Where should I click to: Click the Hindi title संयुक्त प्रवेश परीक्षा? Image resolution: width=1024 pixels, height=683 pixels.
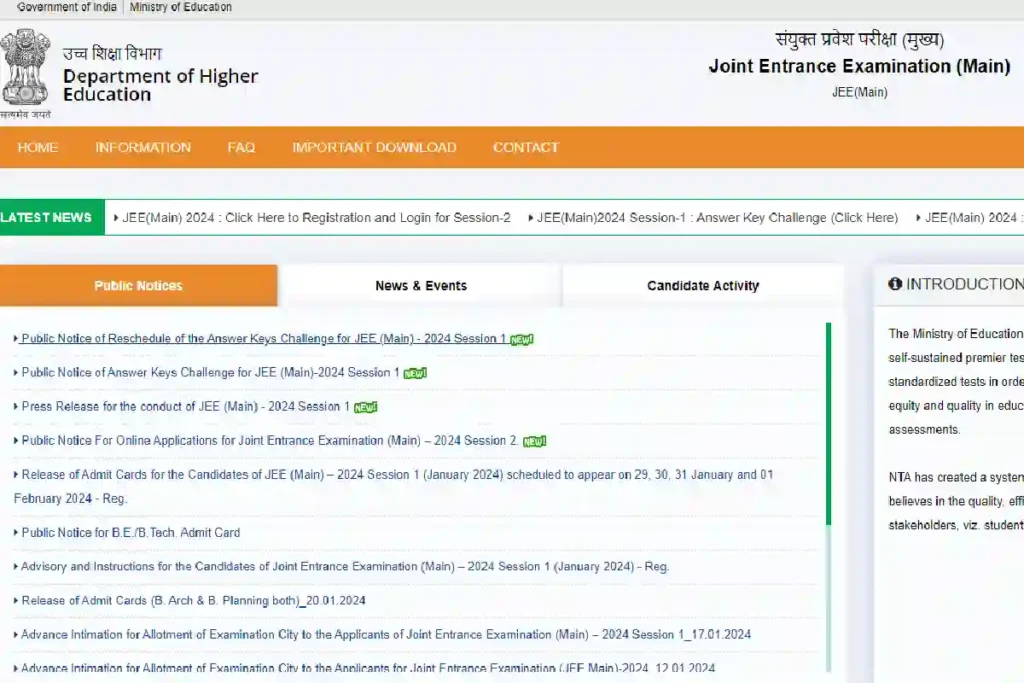tap(859, 39)
